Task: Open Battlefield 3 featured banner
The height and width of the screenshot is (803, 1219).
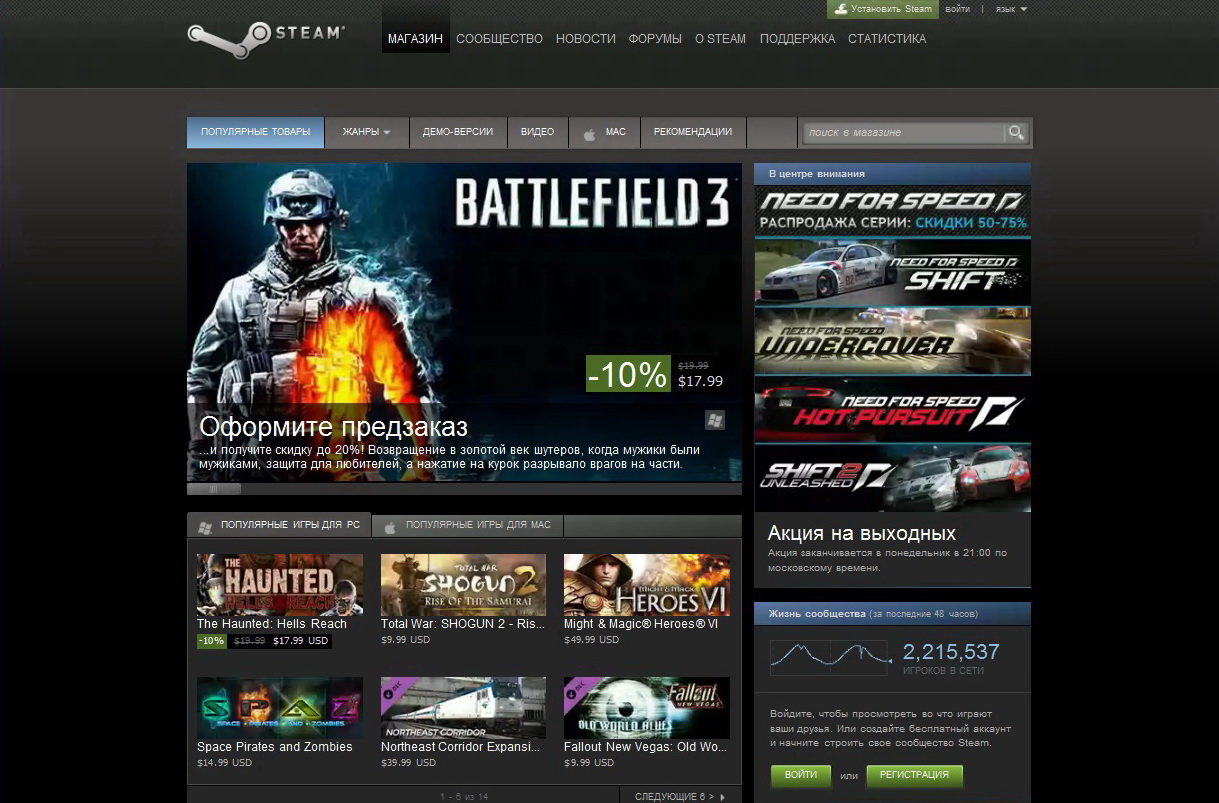Action: coord(464,322)
